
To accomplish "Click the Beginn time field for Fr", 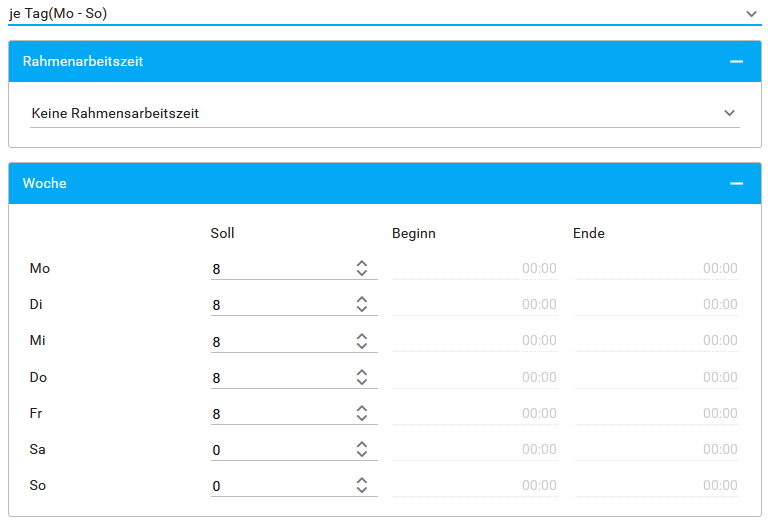I will [x=475, y=413].
